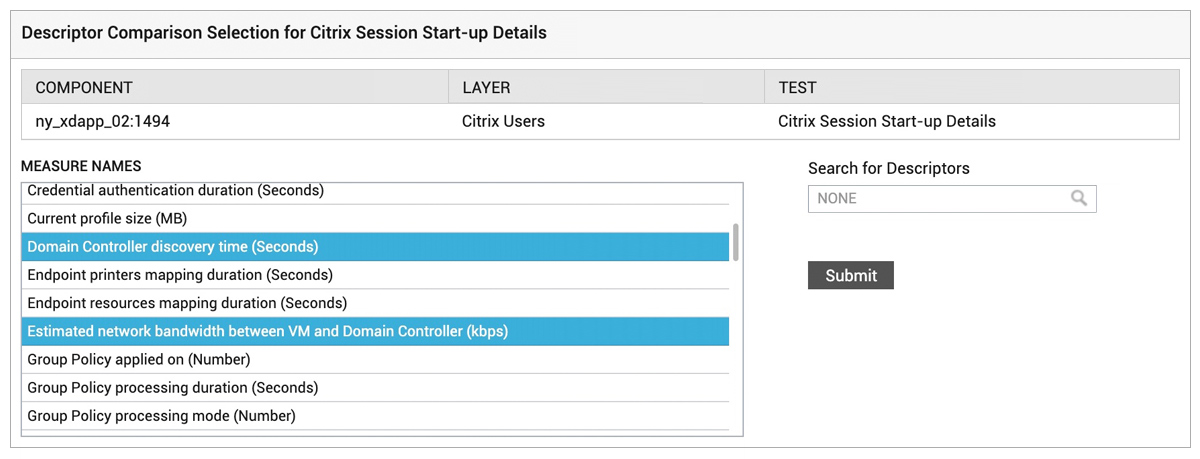Select Current profile size (MB) measure
The width and height of the screenshot is (1200, 459).
[375, 218]
